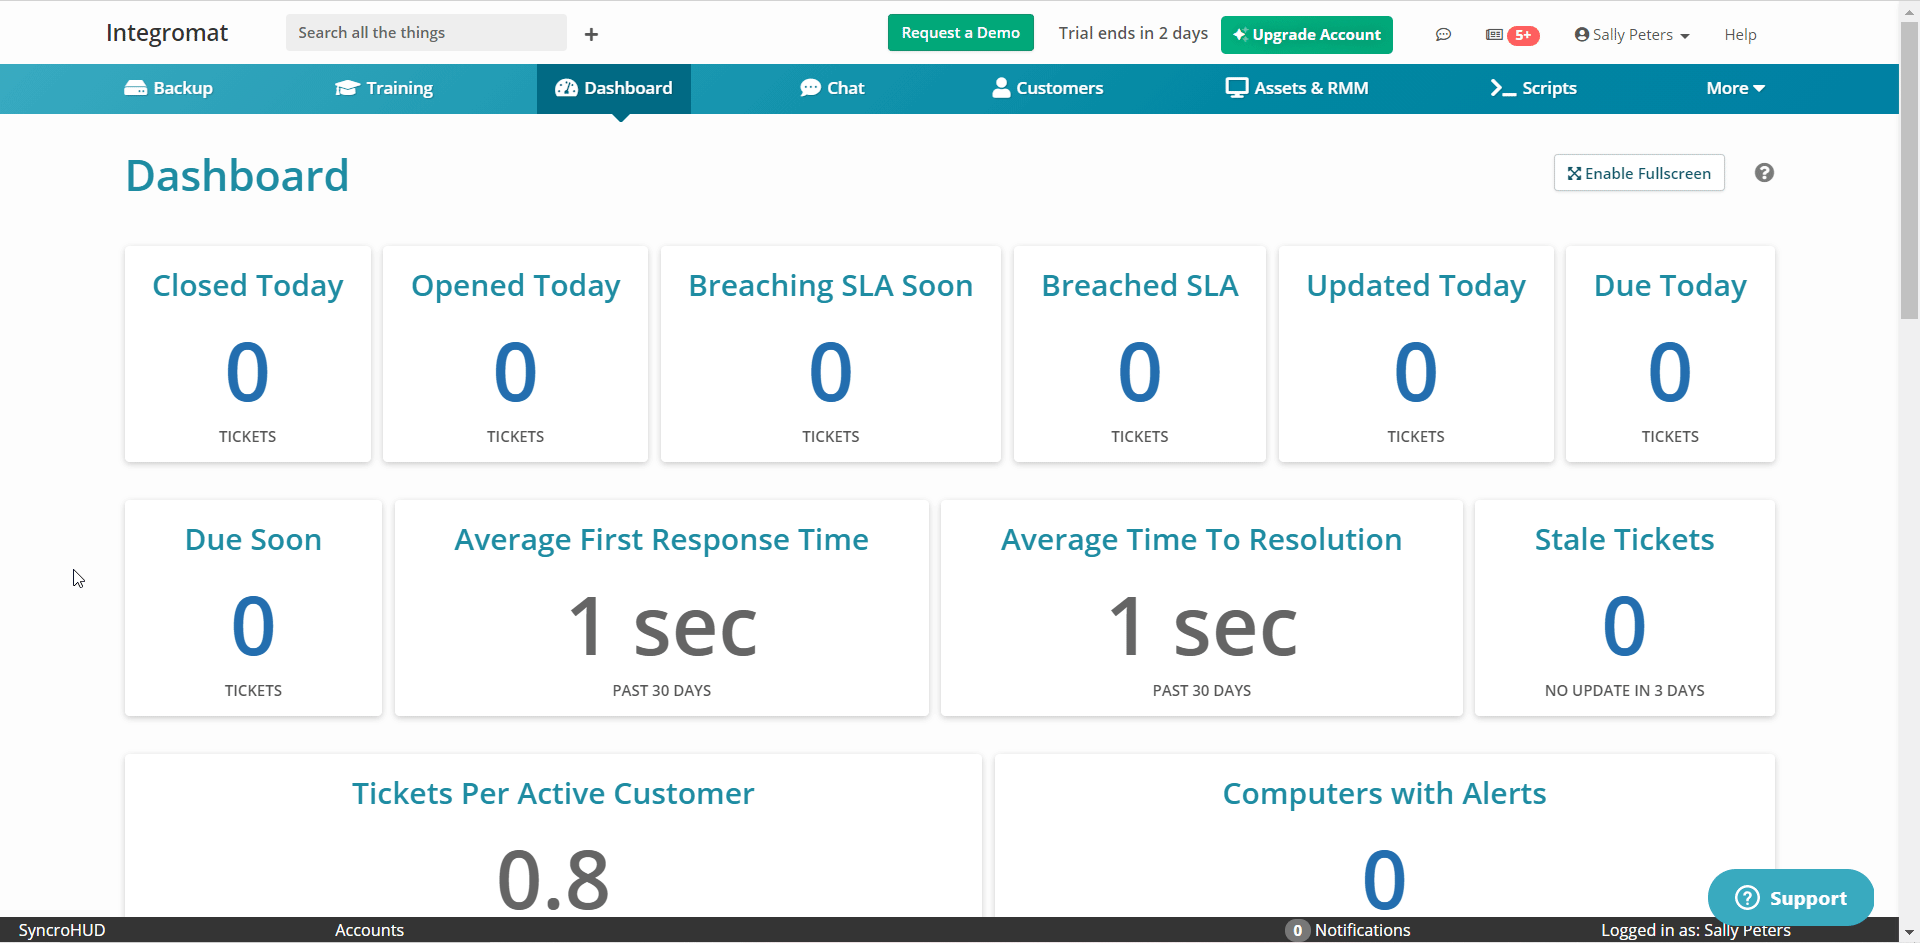Click the 0 notifications badge
1920x943 pixels.
[x=1297, y=930]
